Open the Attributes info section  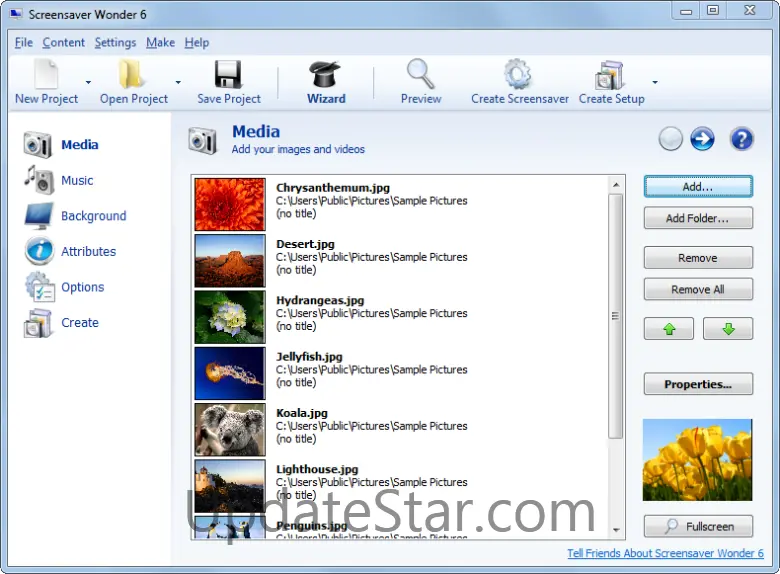[x=88, y=252]
